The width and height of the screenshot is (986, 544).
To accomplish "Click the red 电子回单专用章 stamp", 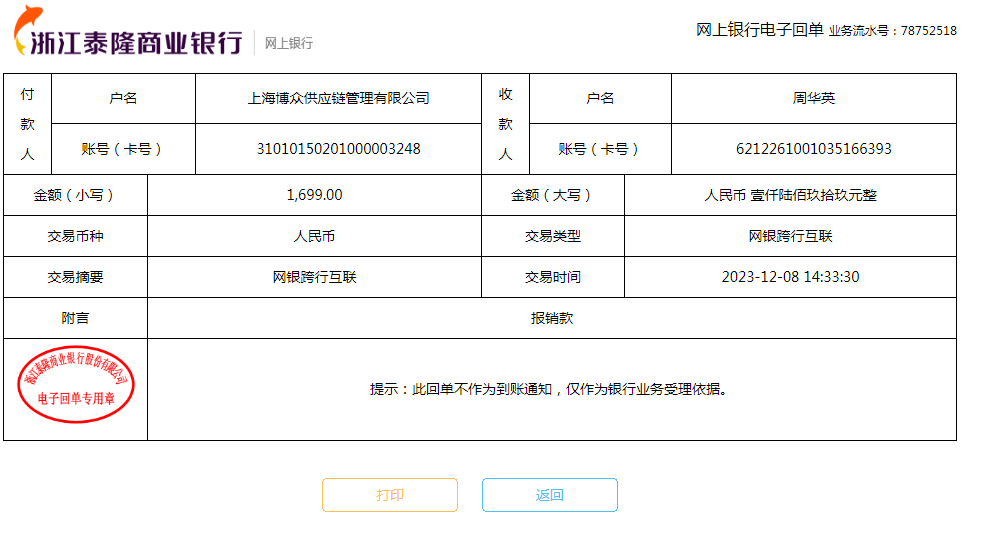I will tap(76, 385).
